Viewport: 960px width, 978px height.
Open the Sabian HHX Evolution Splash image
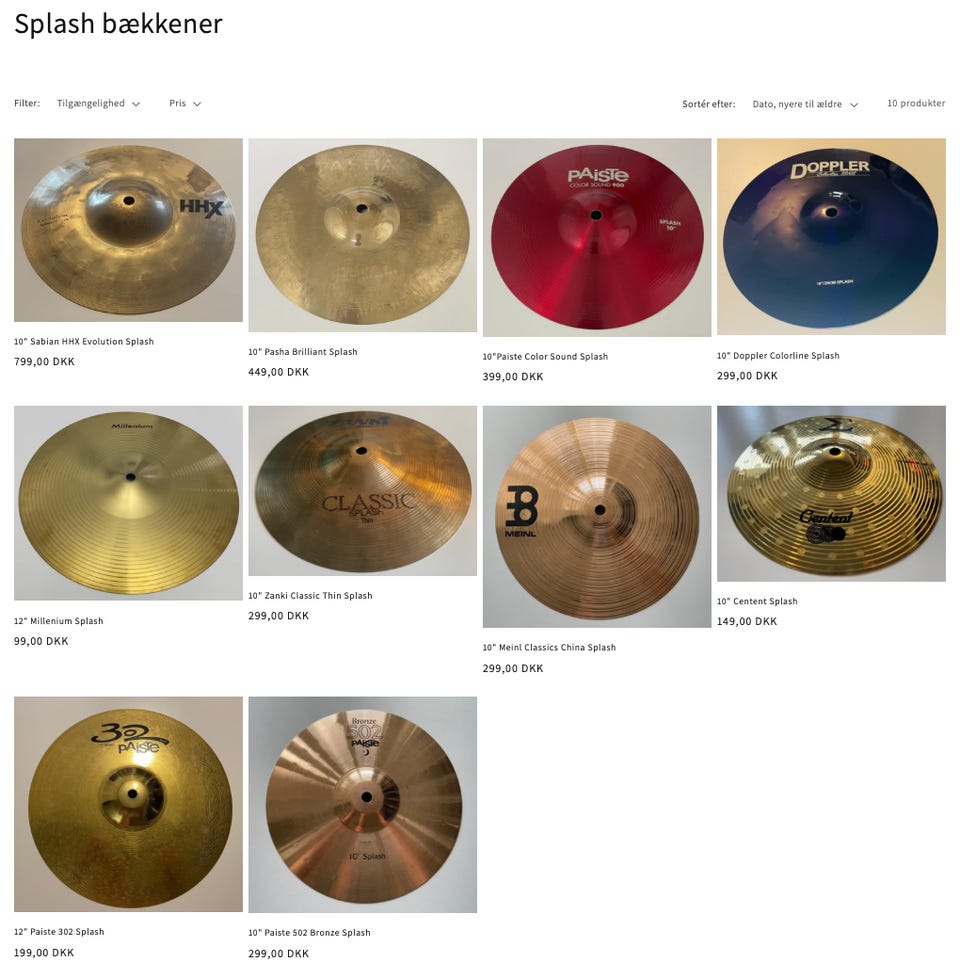(128, 230)
